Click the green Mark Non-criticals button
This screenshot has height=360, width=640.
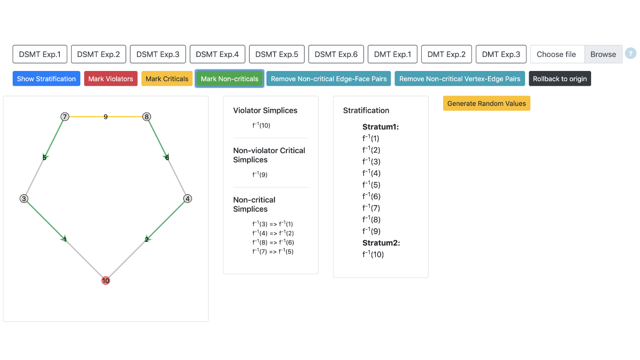pyautogui.click(x=229, y=79)
